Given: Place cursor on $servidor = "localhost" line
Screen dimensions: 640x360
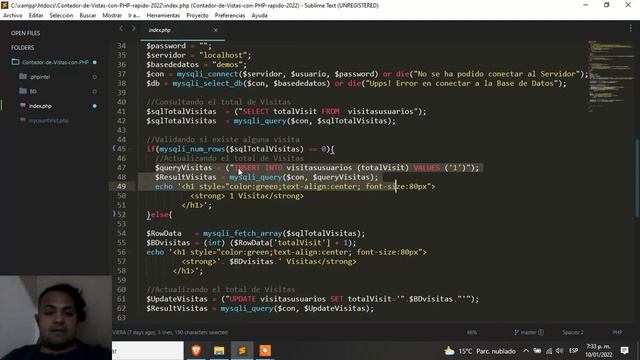Looking at the screenshot, I should pos(199,55).
